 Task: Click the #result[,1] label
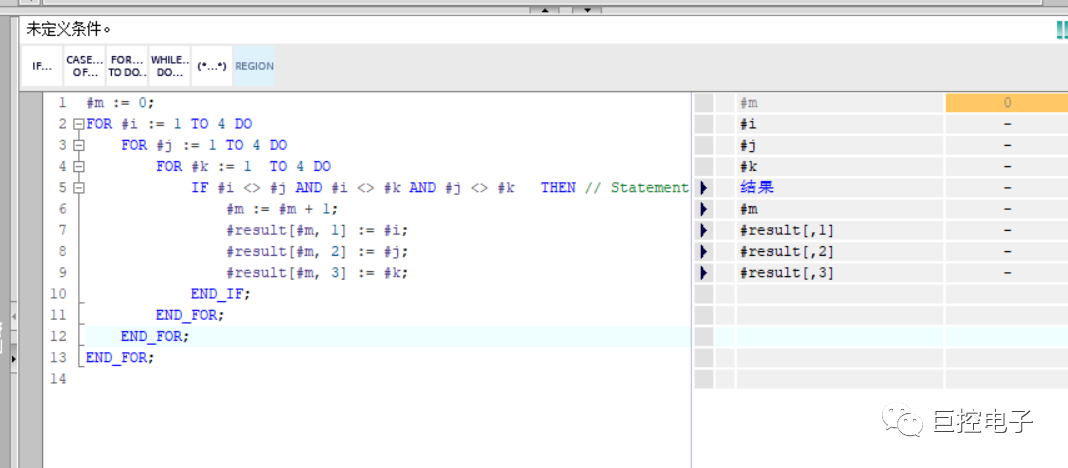pyautogui.click(x=787, y=230)
